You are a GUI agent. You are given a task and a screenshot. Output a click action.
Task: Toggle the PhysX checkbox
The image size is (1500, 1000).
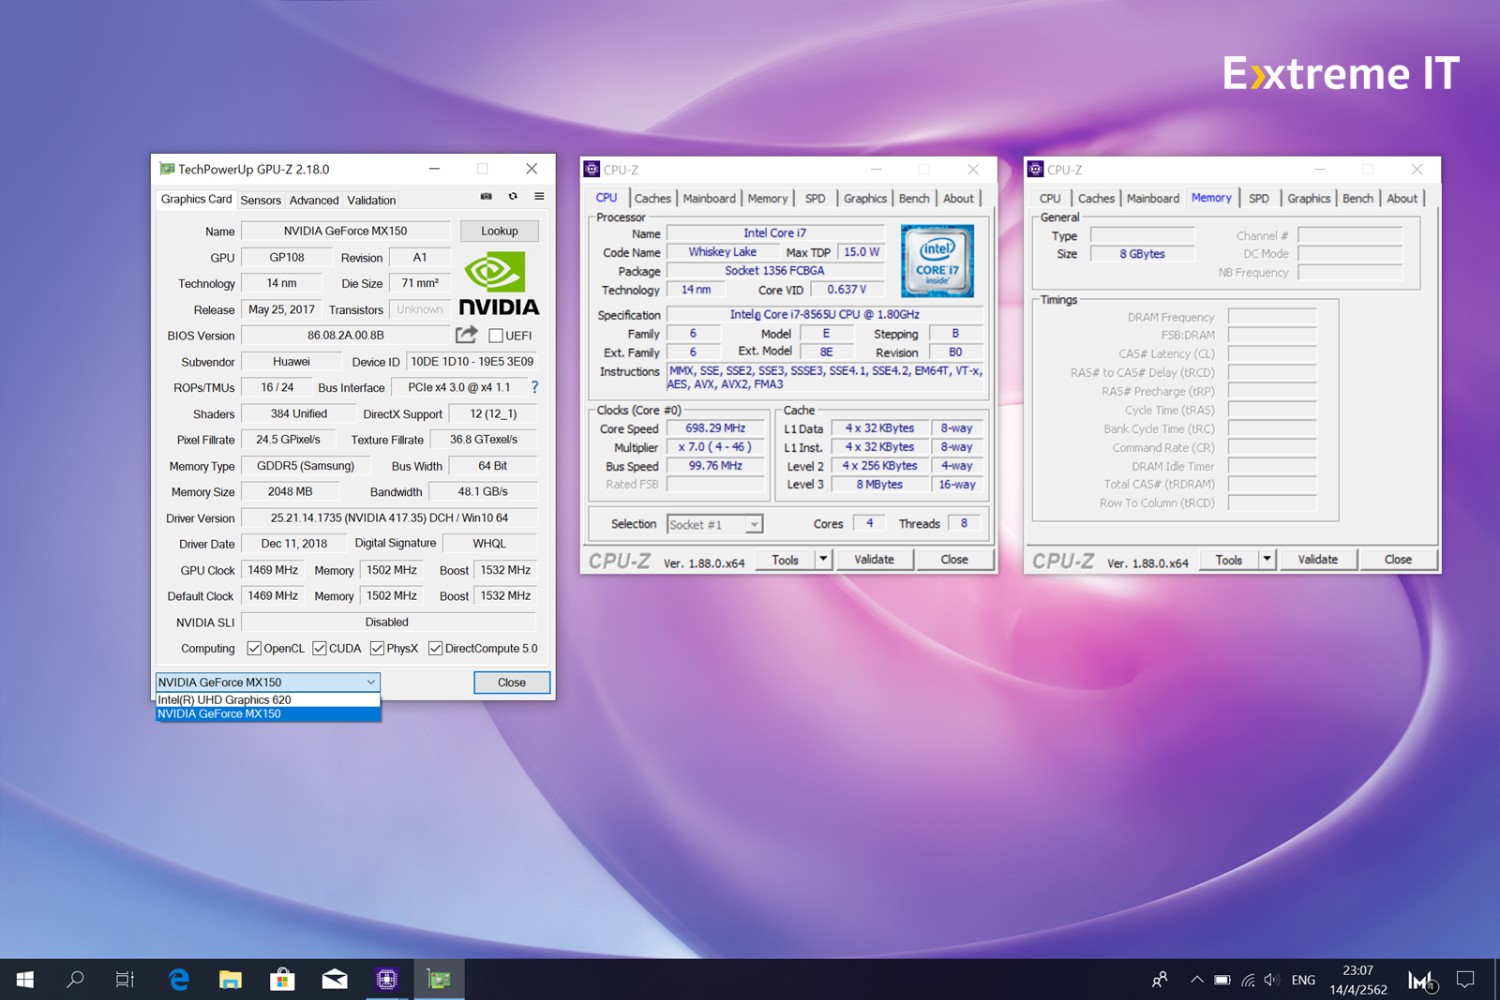point(377,648)
